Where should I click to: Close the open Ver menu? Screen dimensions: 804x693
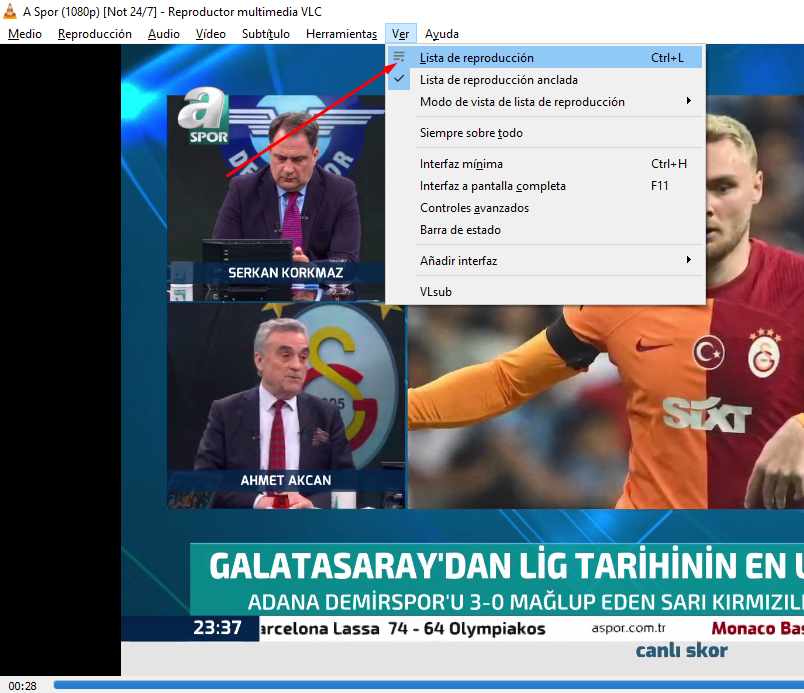point(400,34)
